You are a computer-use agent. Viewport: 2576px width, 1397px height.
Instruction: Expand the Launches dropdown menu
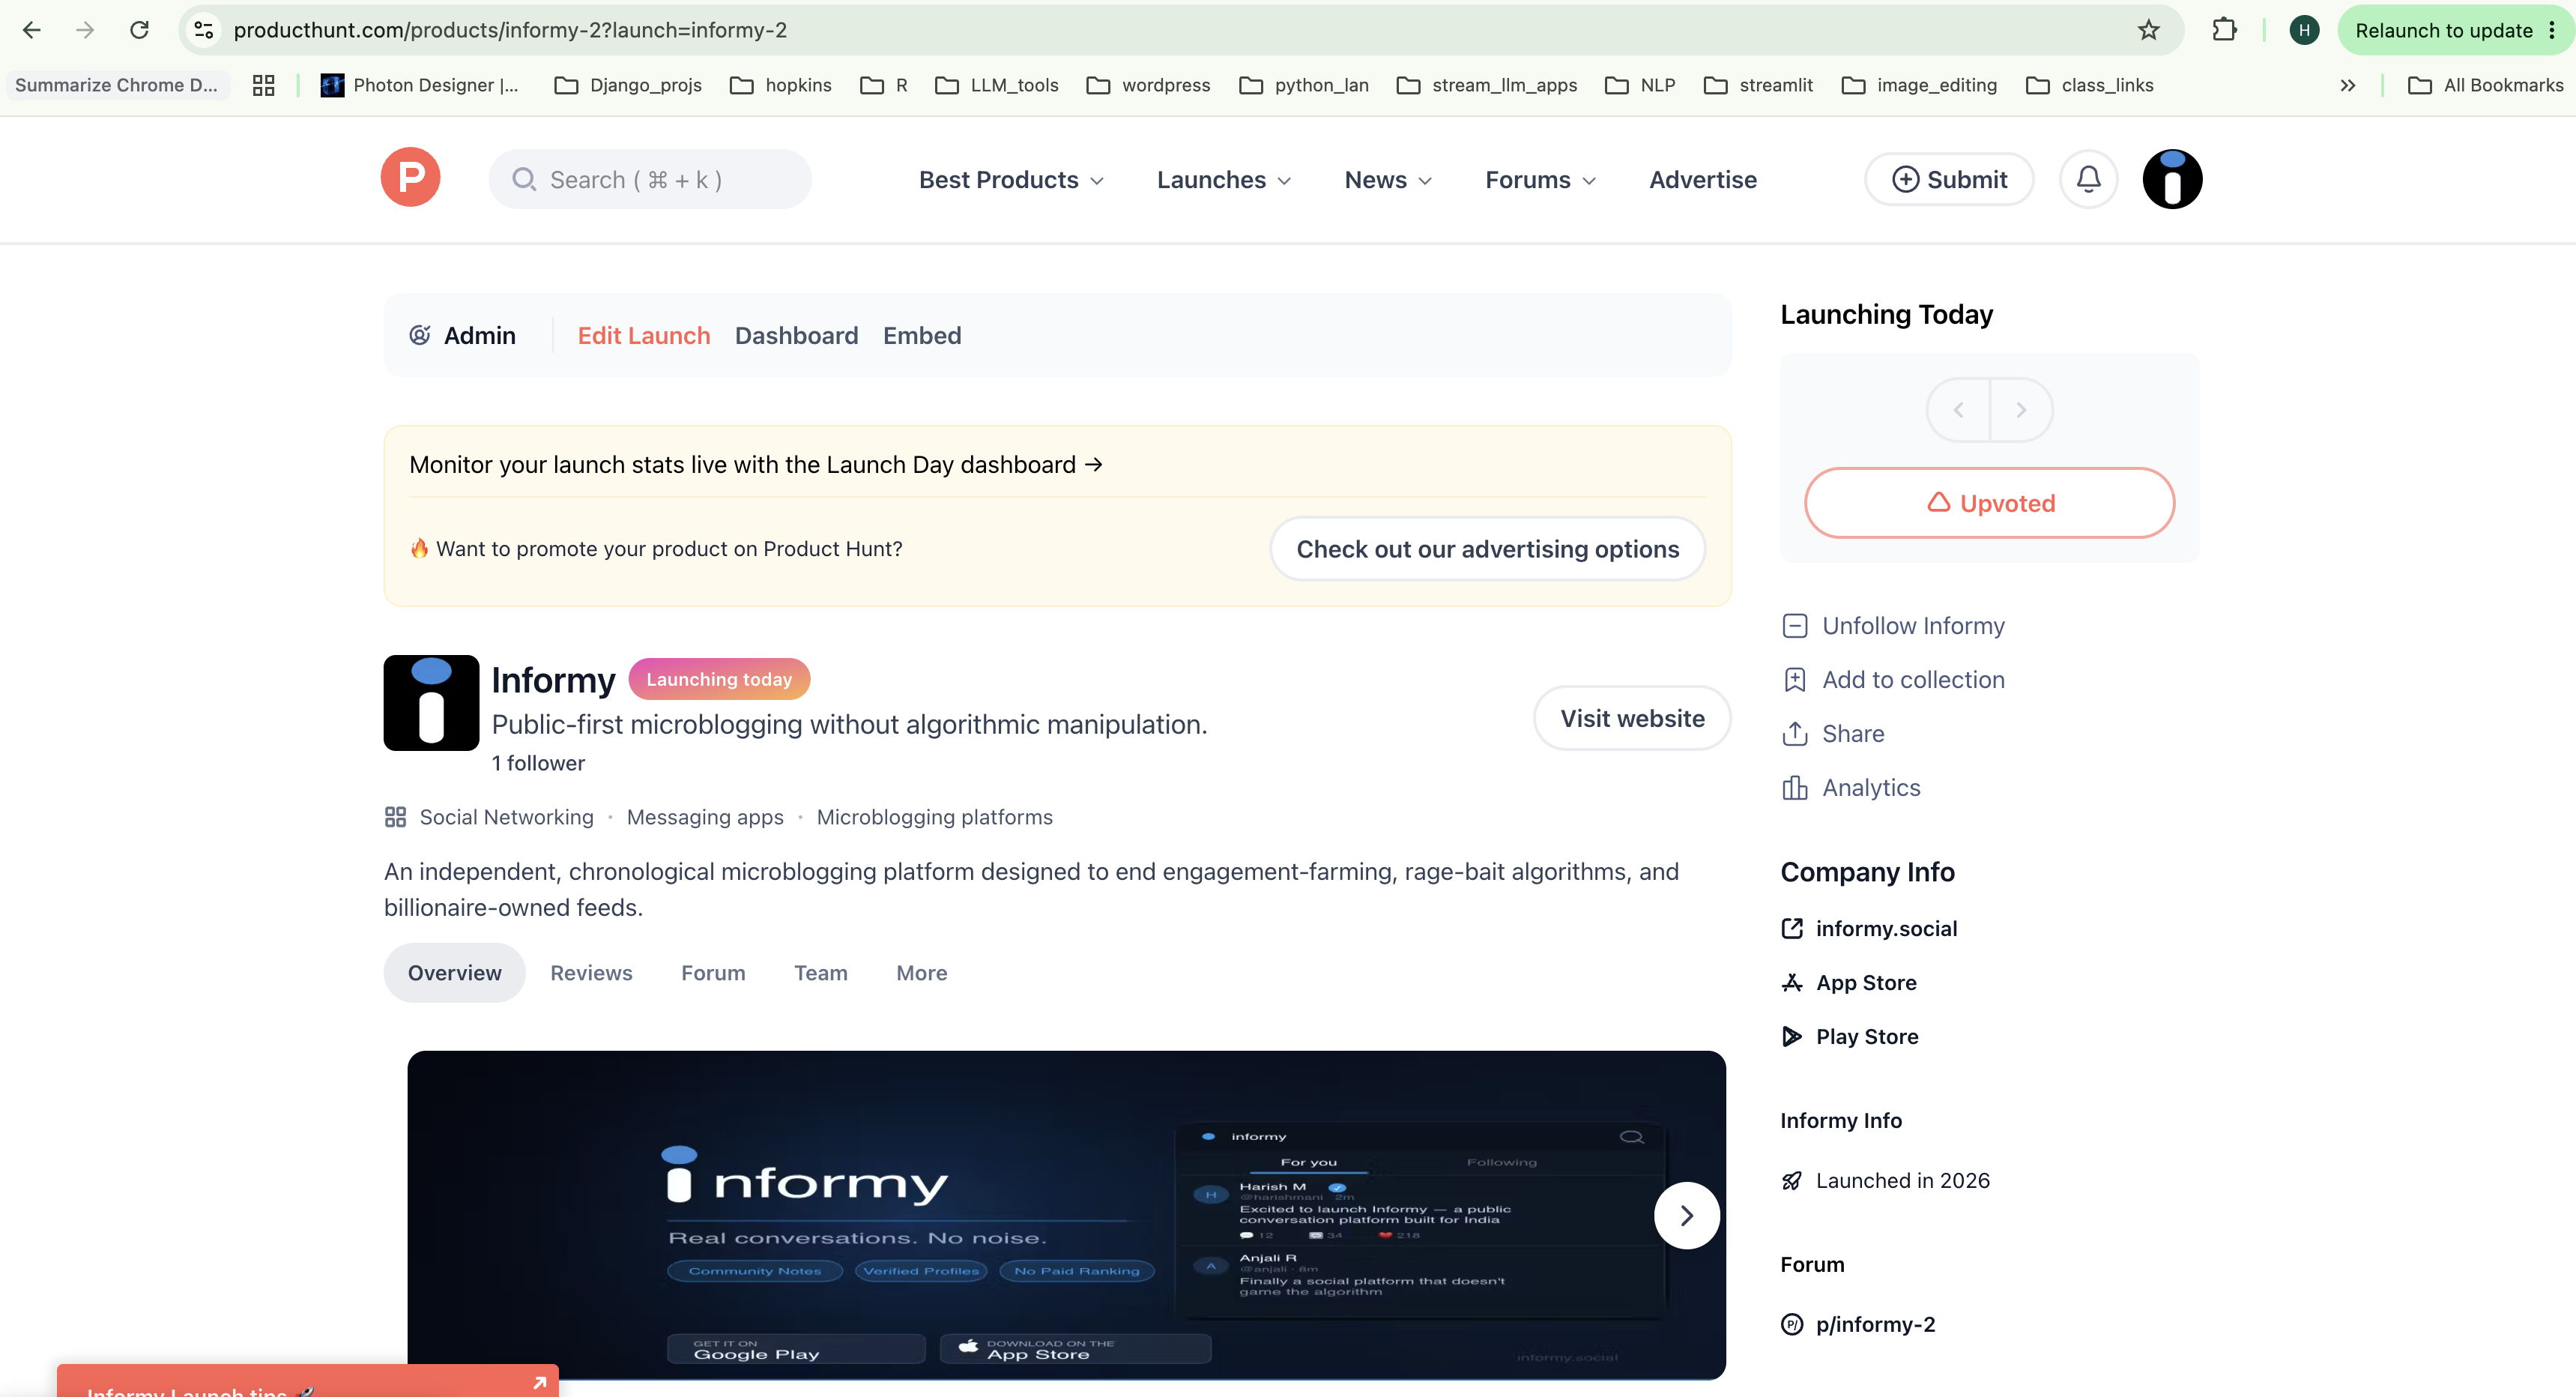click(x=1224, y=180)
